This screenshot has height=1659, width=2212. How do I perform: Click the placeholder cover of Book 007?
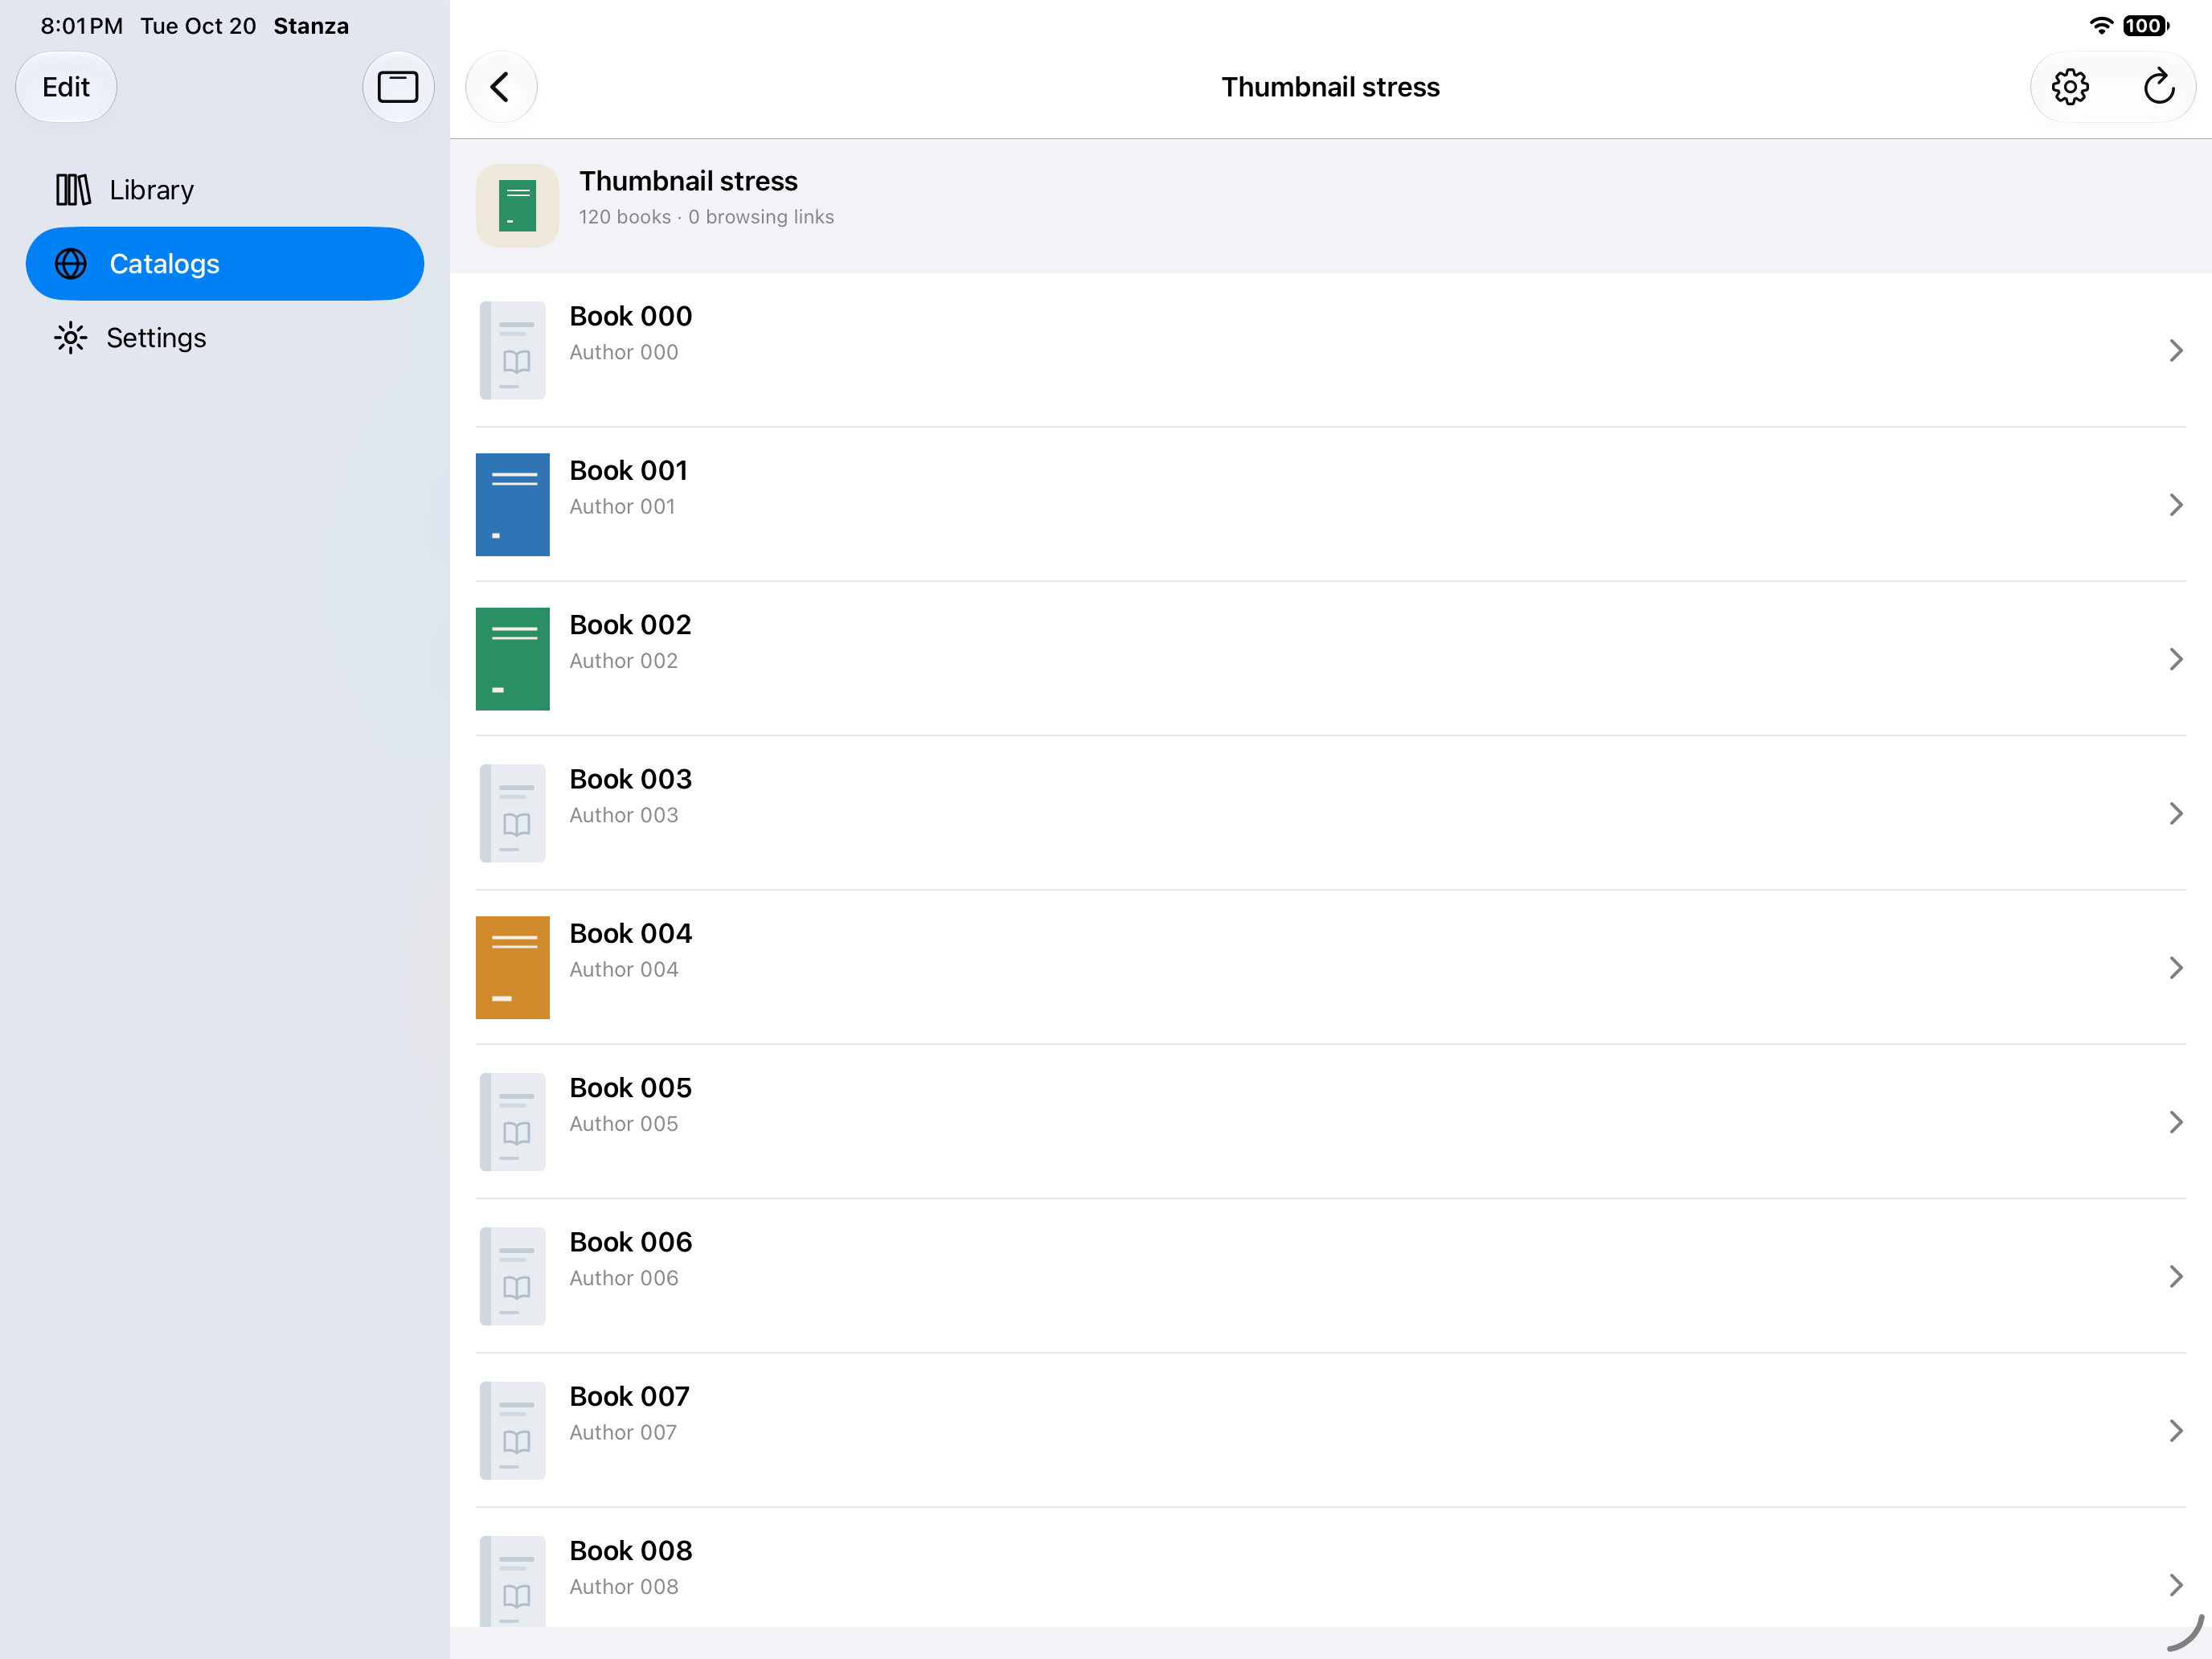click(513, 1430)
